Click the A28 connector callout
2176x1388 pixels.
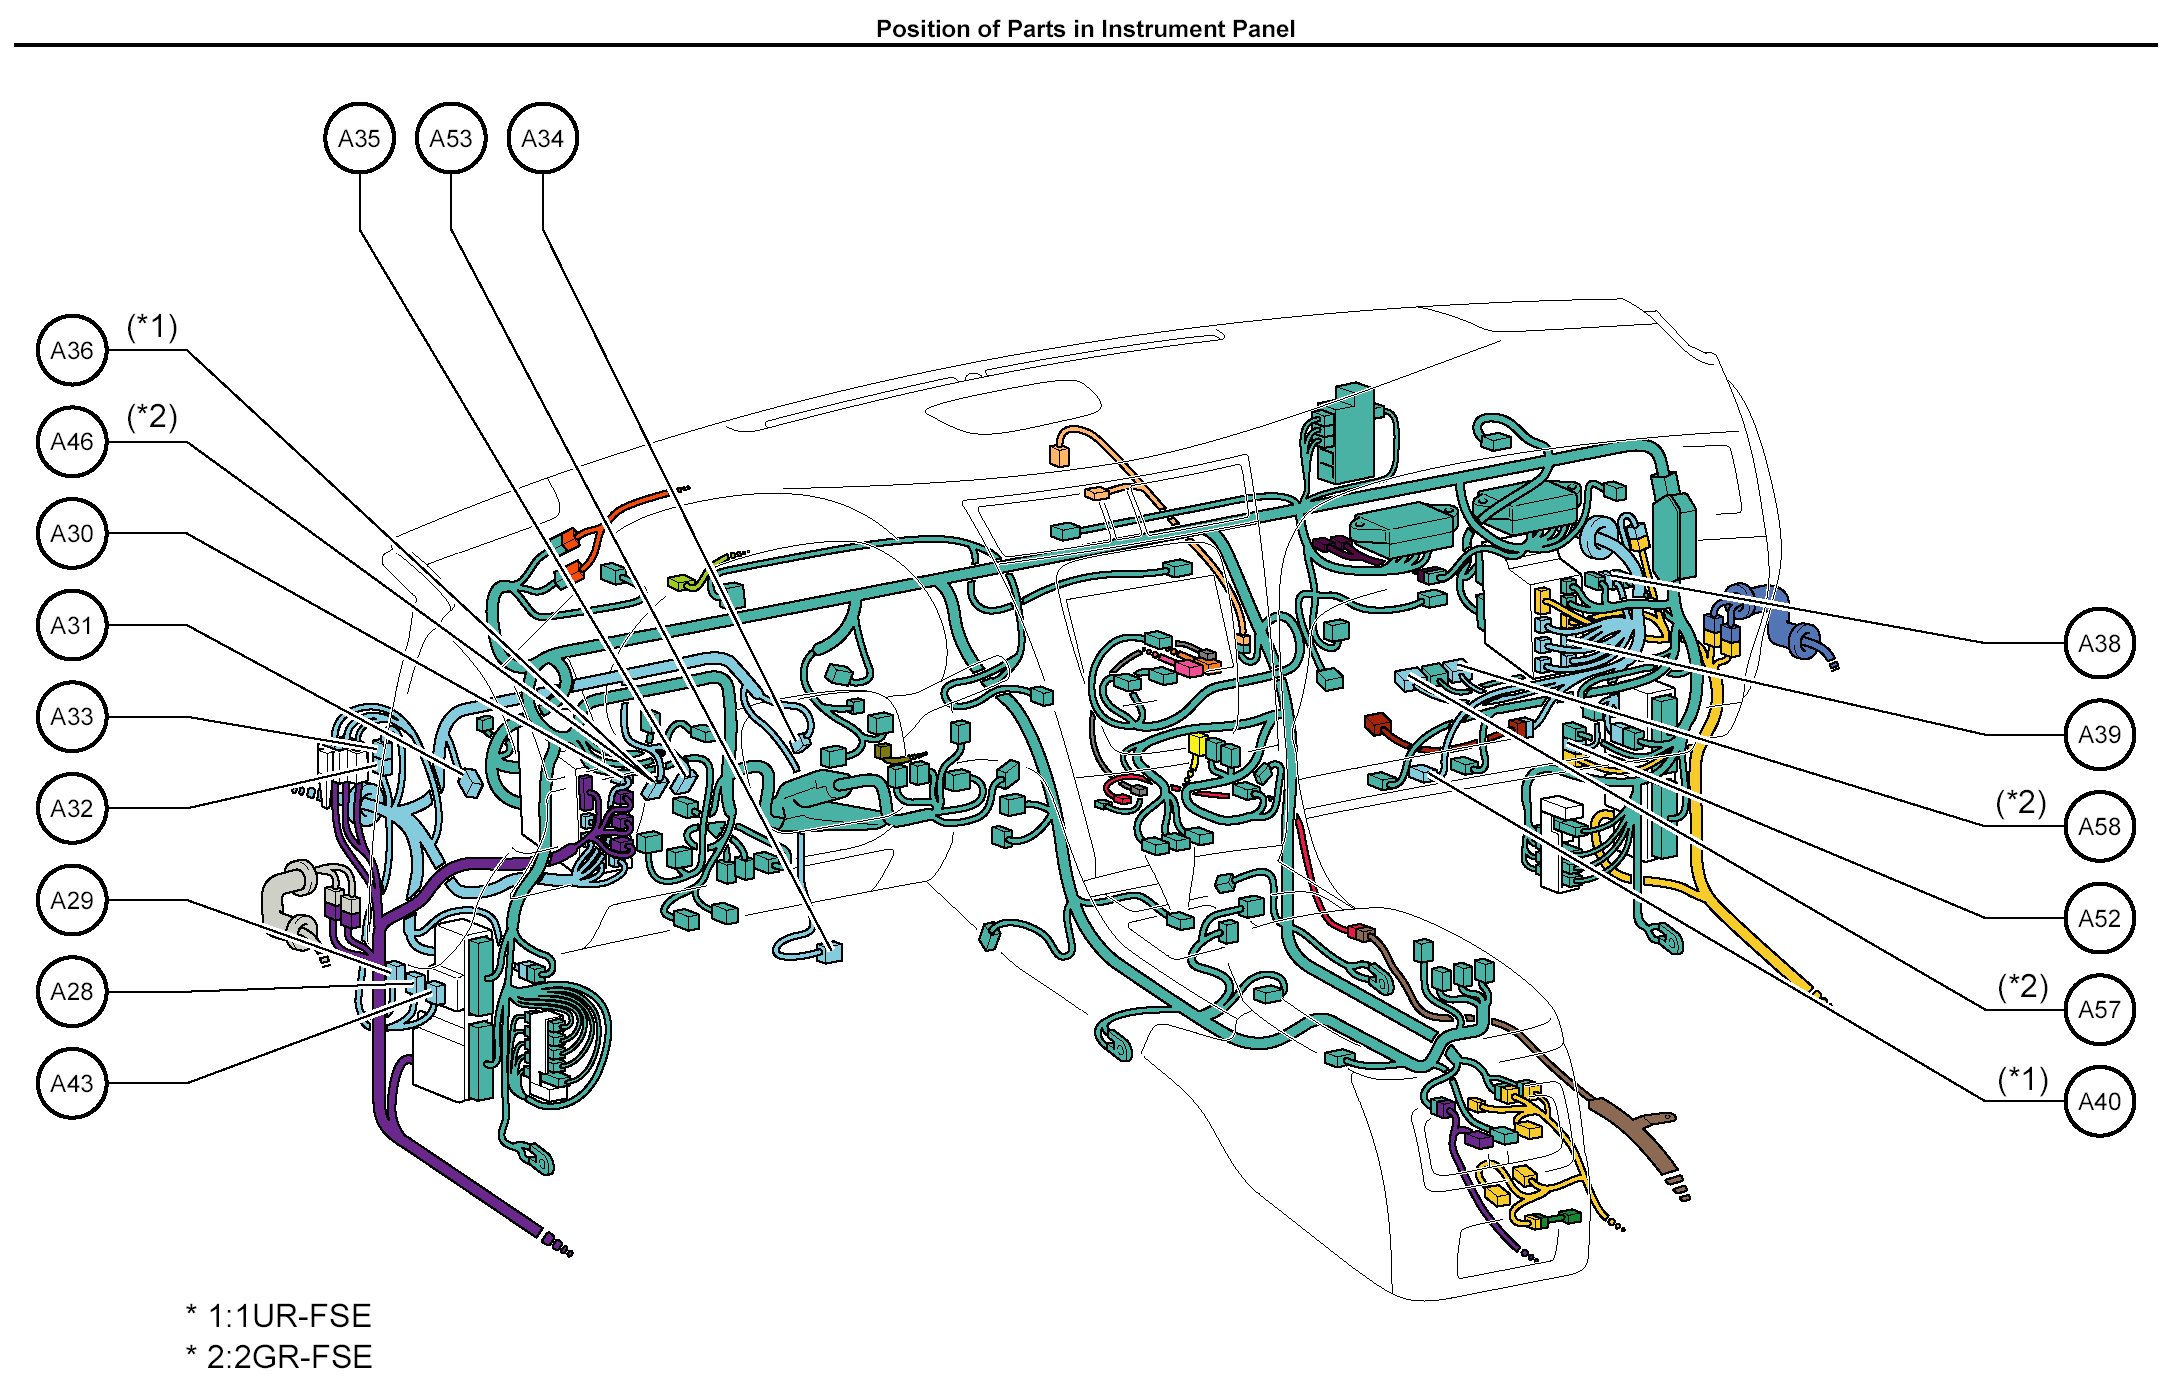[x=72, y=991]
